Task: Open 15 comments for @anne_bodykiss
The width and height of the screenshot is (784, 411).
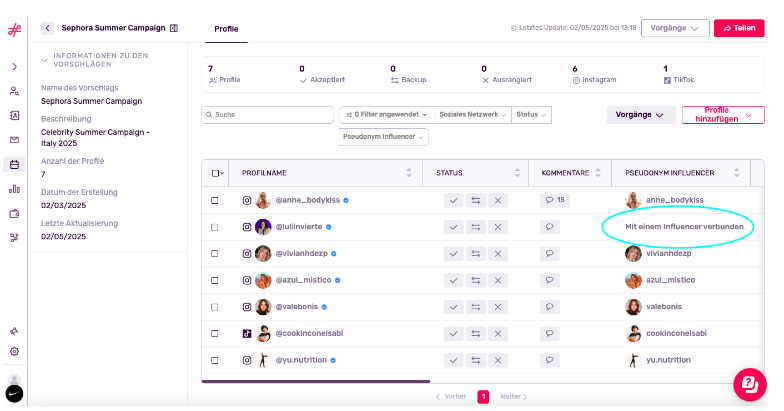Action: point(554,200)
